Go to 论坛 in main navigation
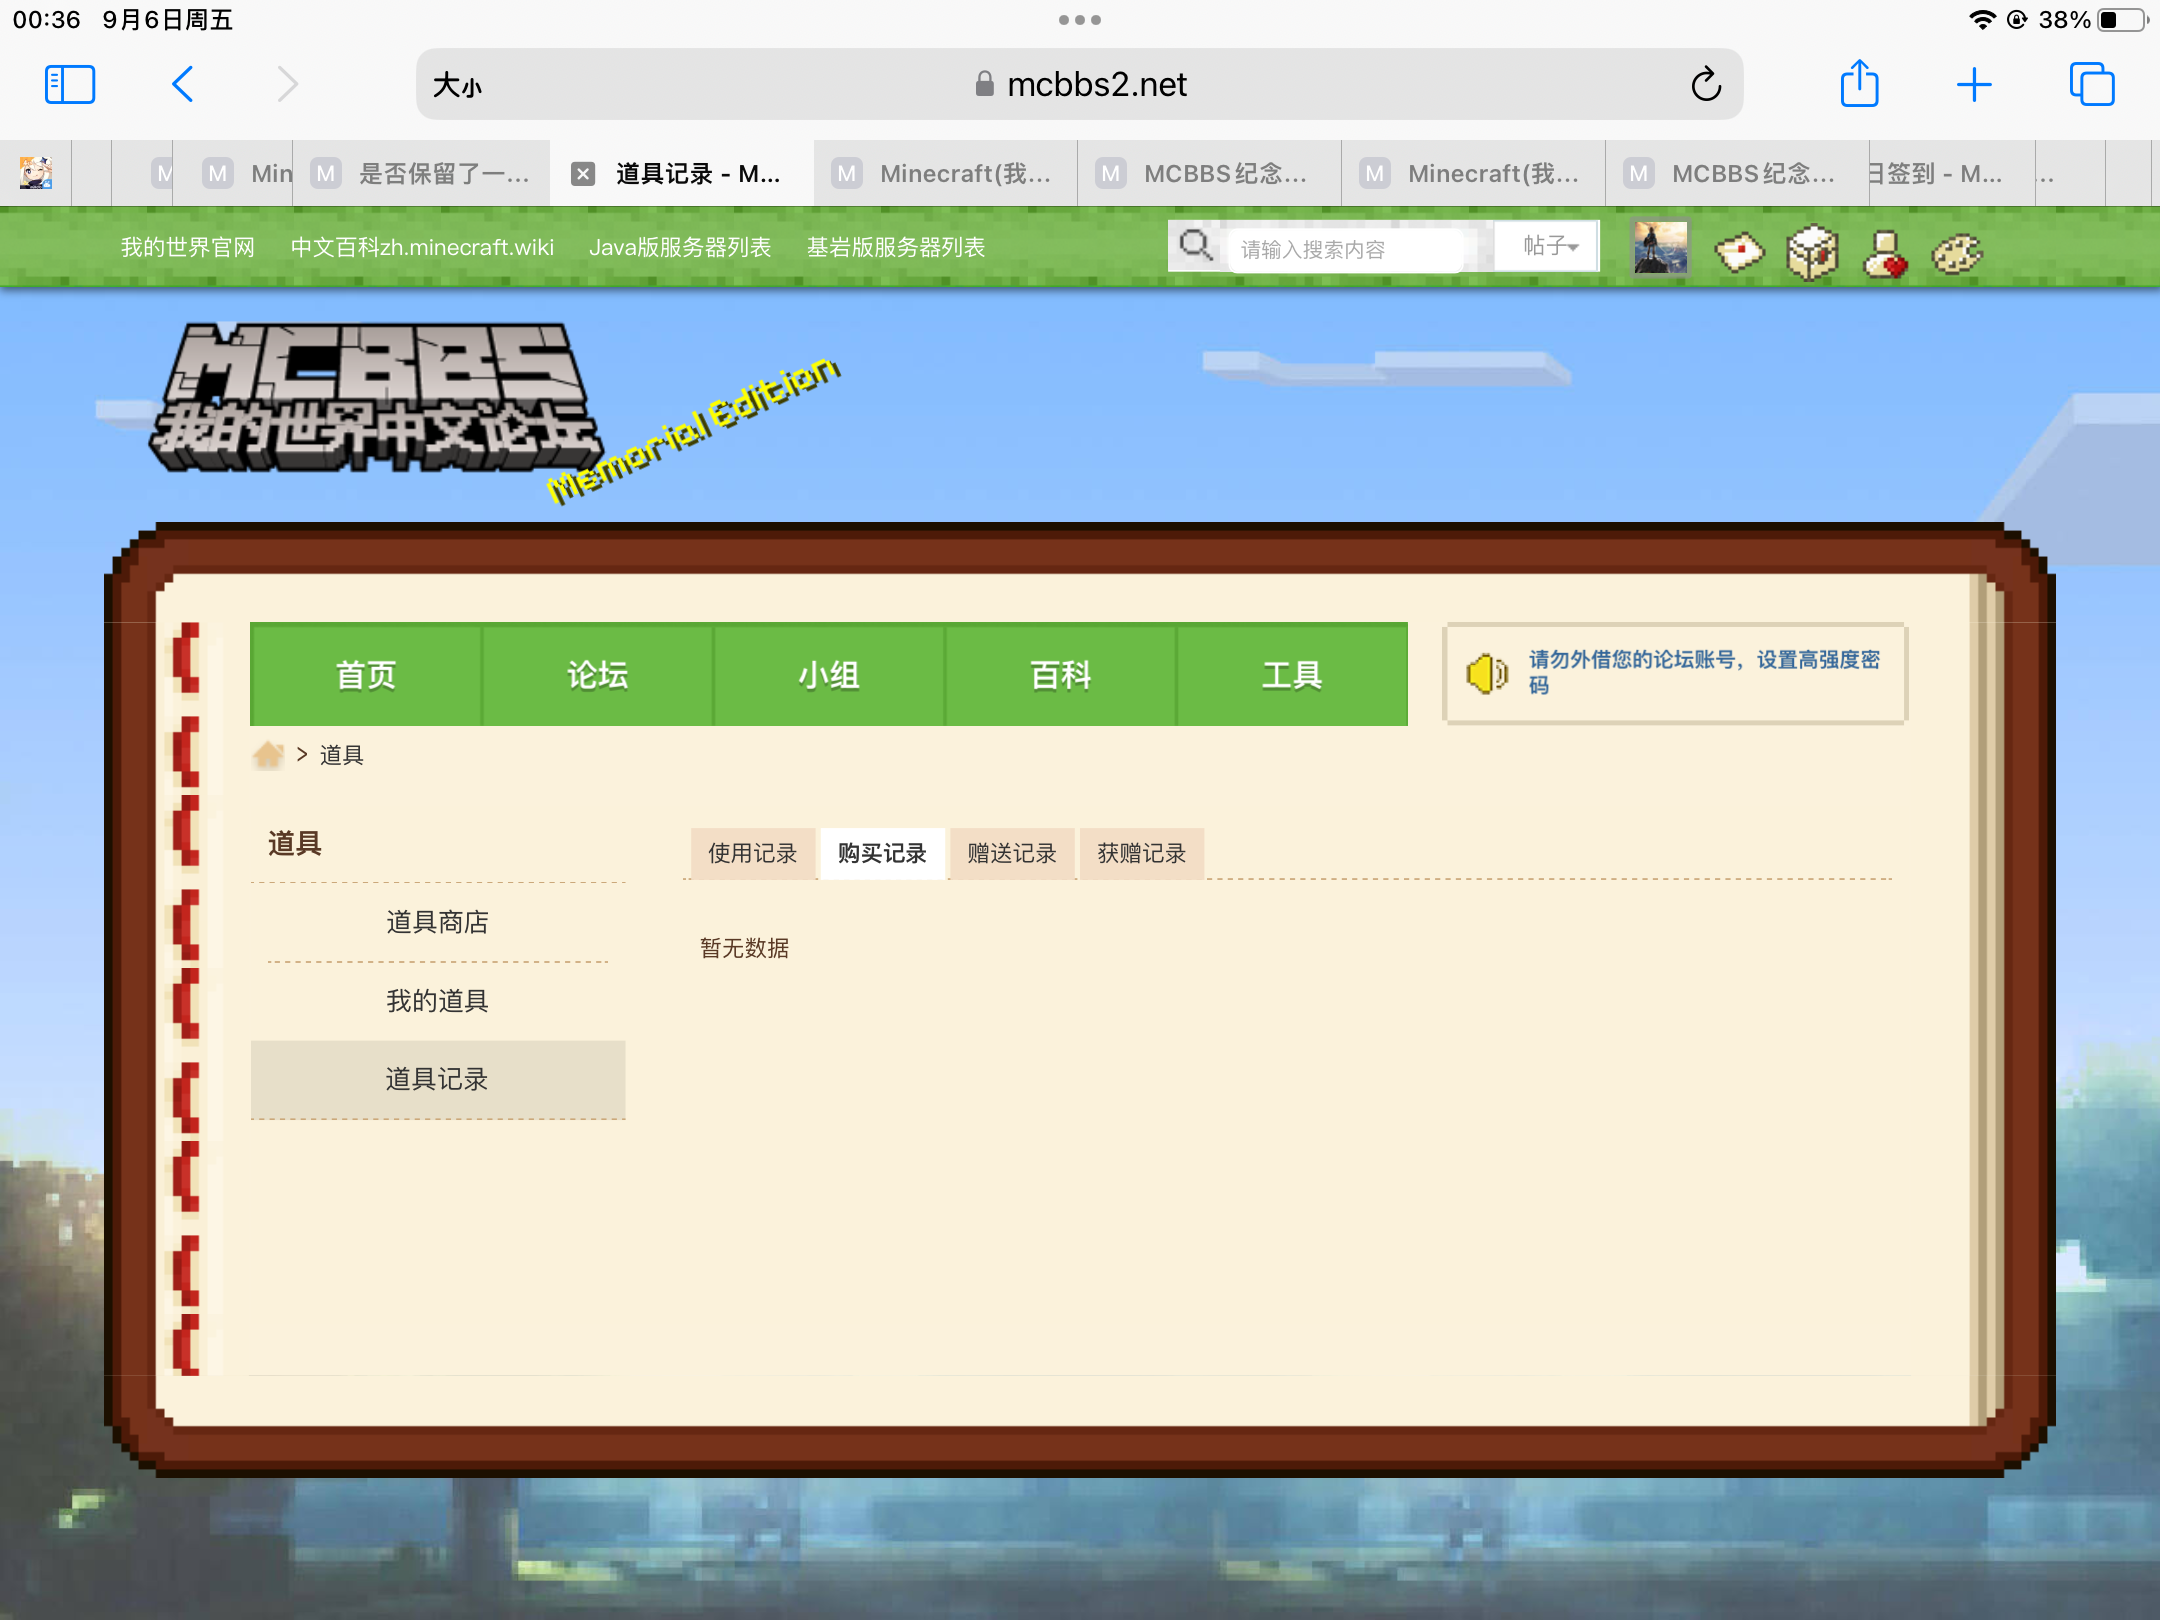 pyautogui.click(x=598, y=675)
